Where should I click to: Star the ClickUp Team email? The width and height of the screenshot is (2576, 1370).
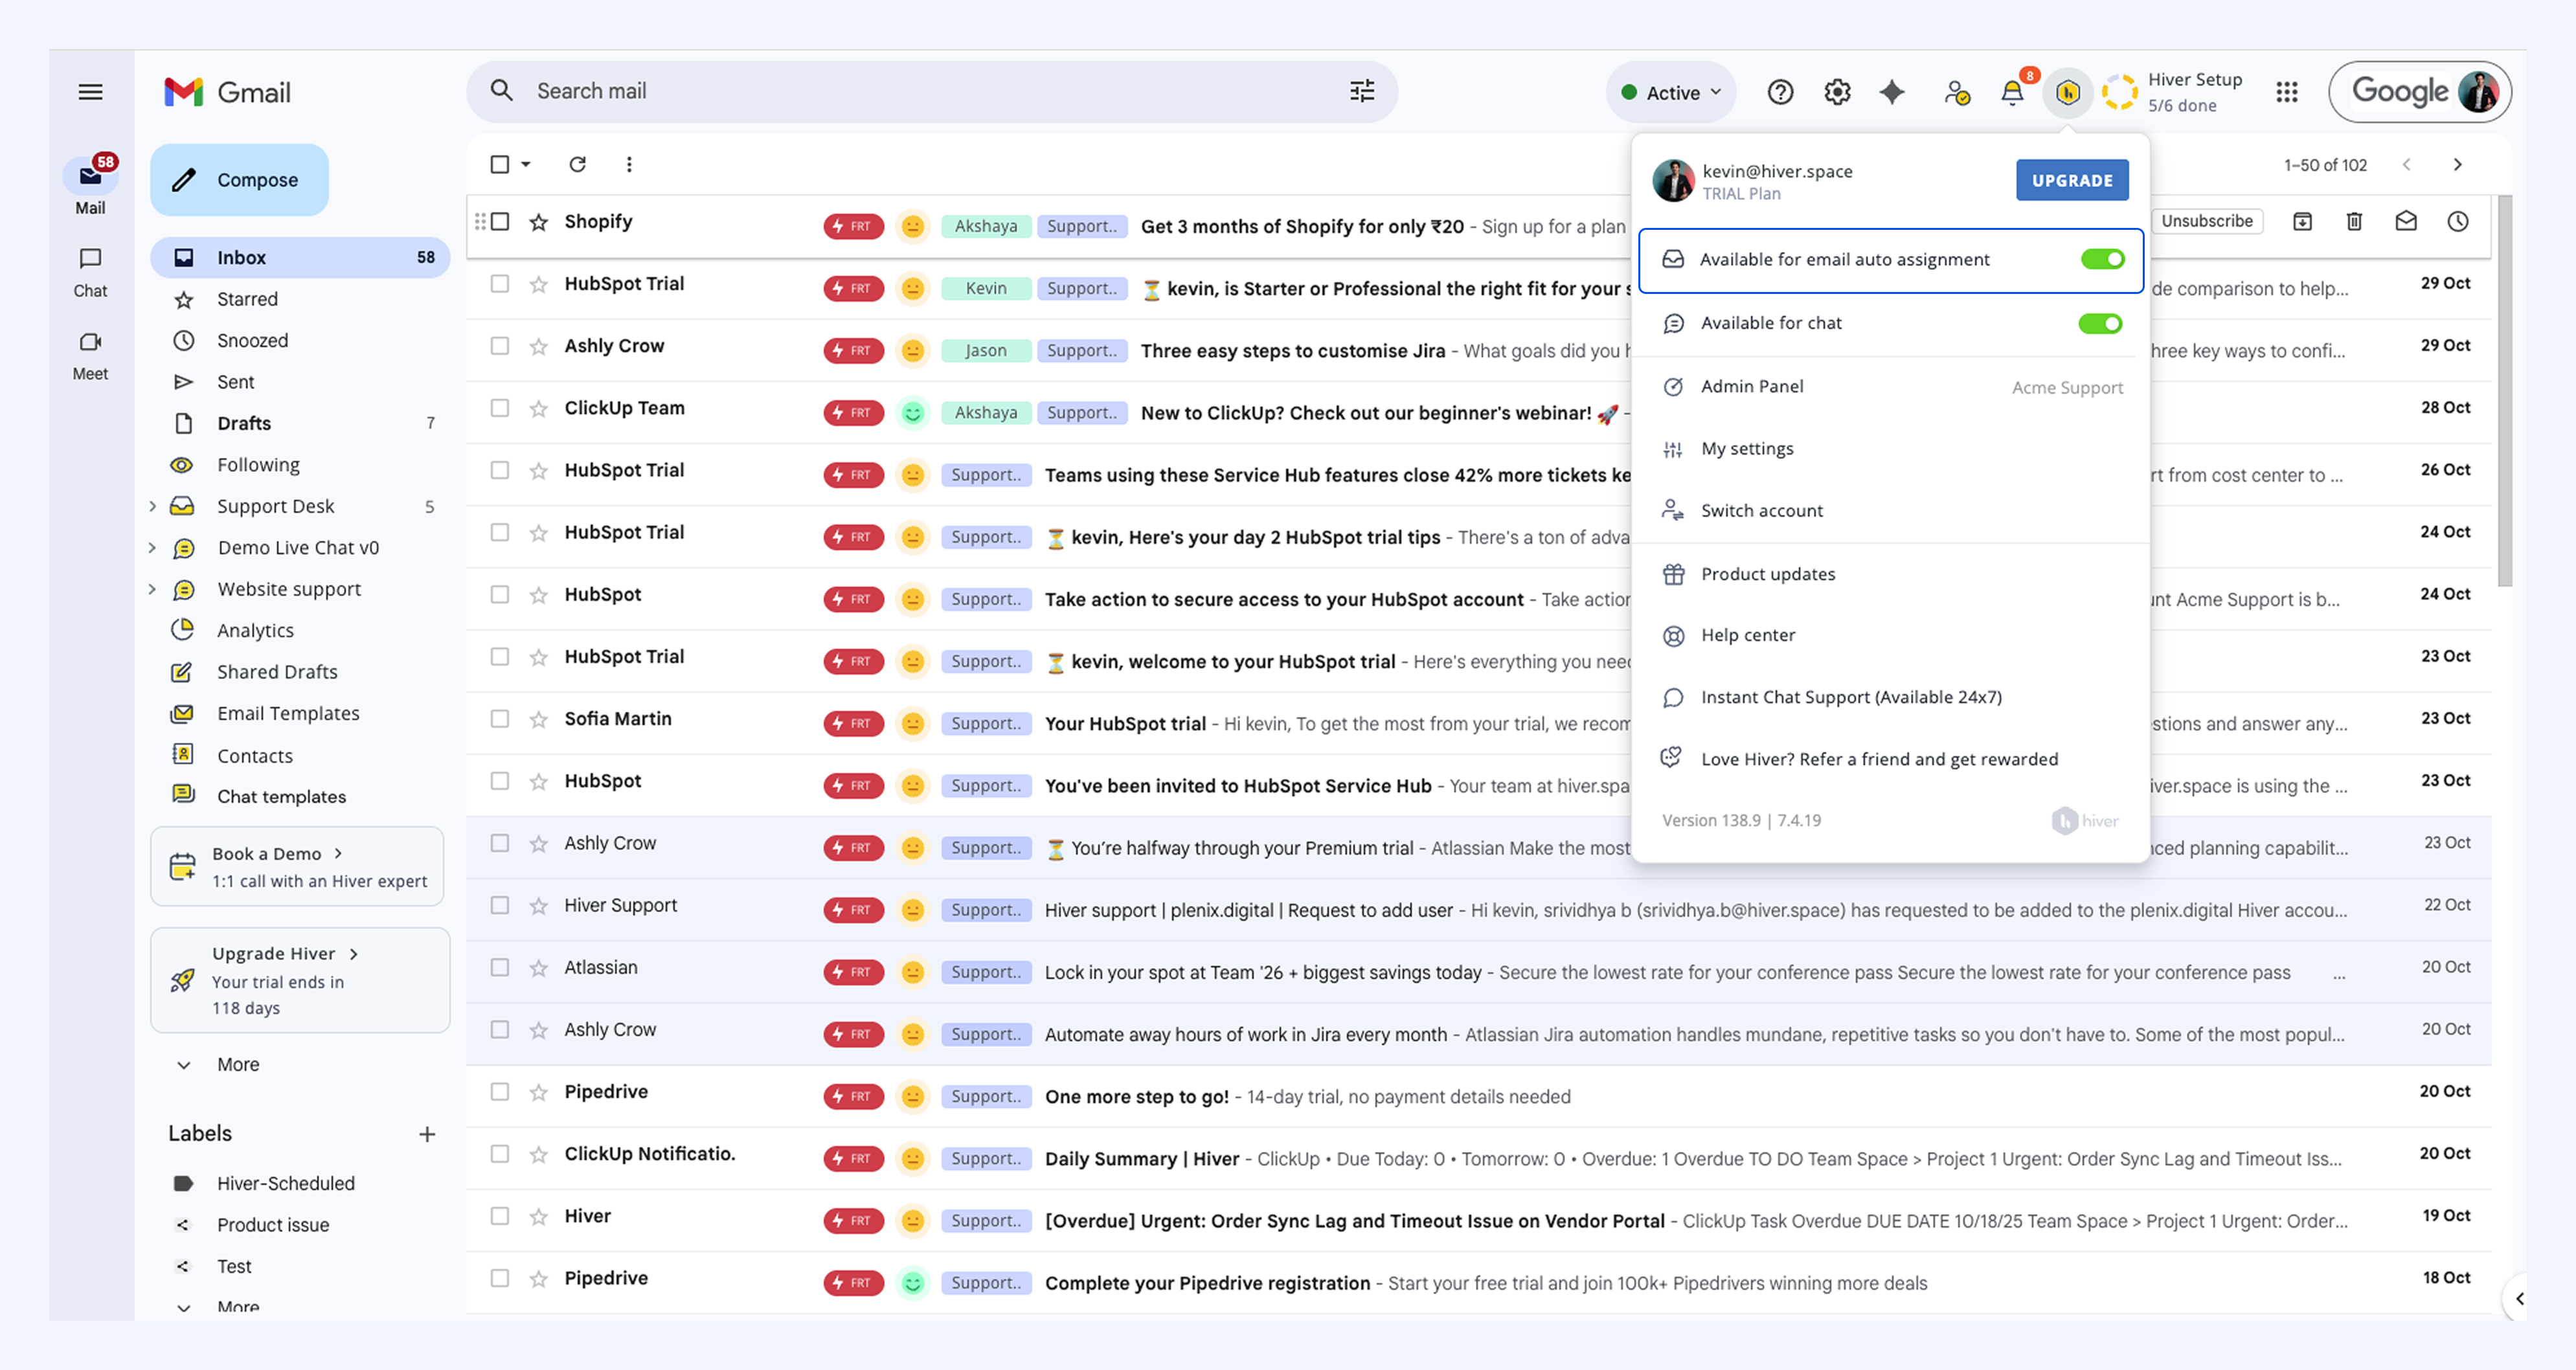pyautogui.click(x=539, y=408)
